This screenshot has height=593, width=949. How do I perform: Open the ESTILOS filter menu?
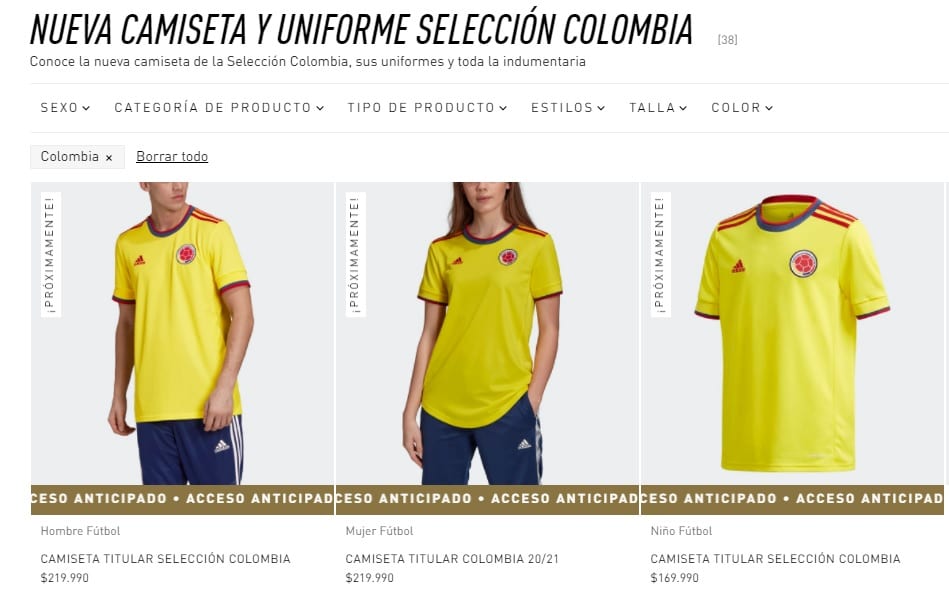(x=568, y=108)
